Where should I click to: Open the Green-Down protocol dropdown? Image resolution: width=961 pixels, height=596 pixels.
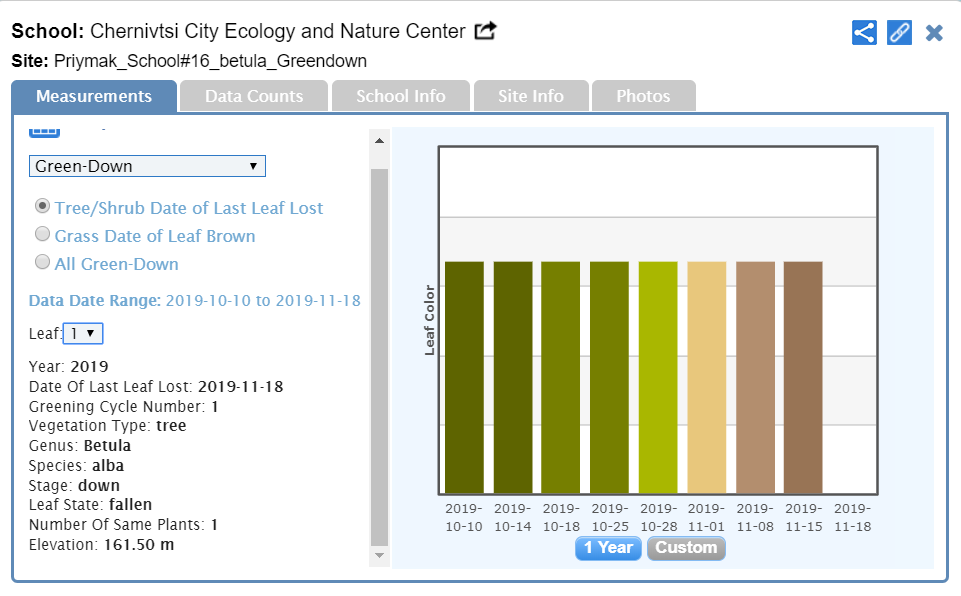147,166
